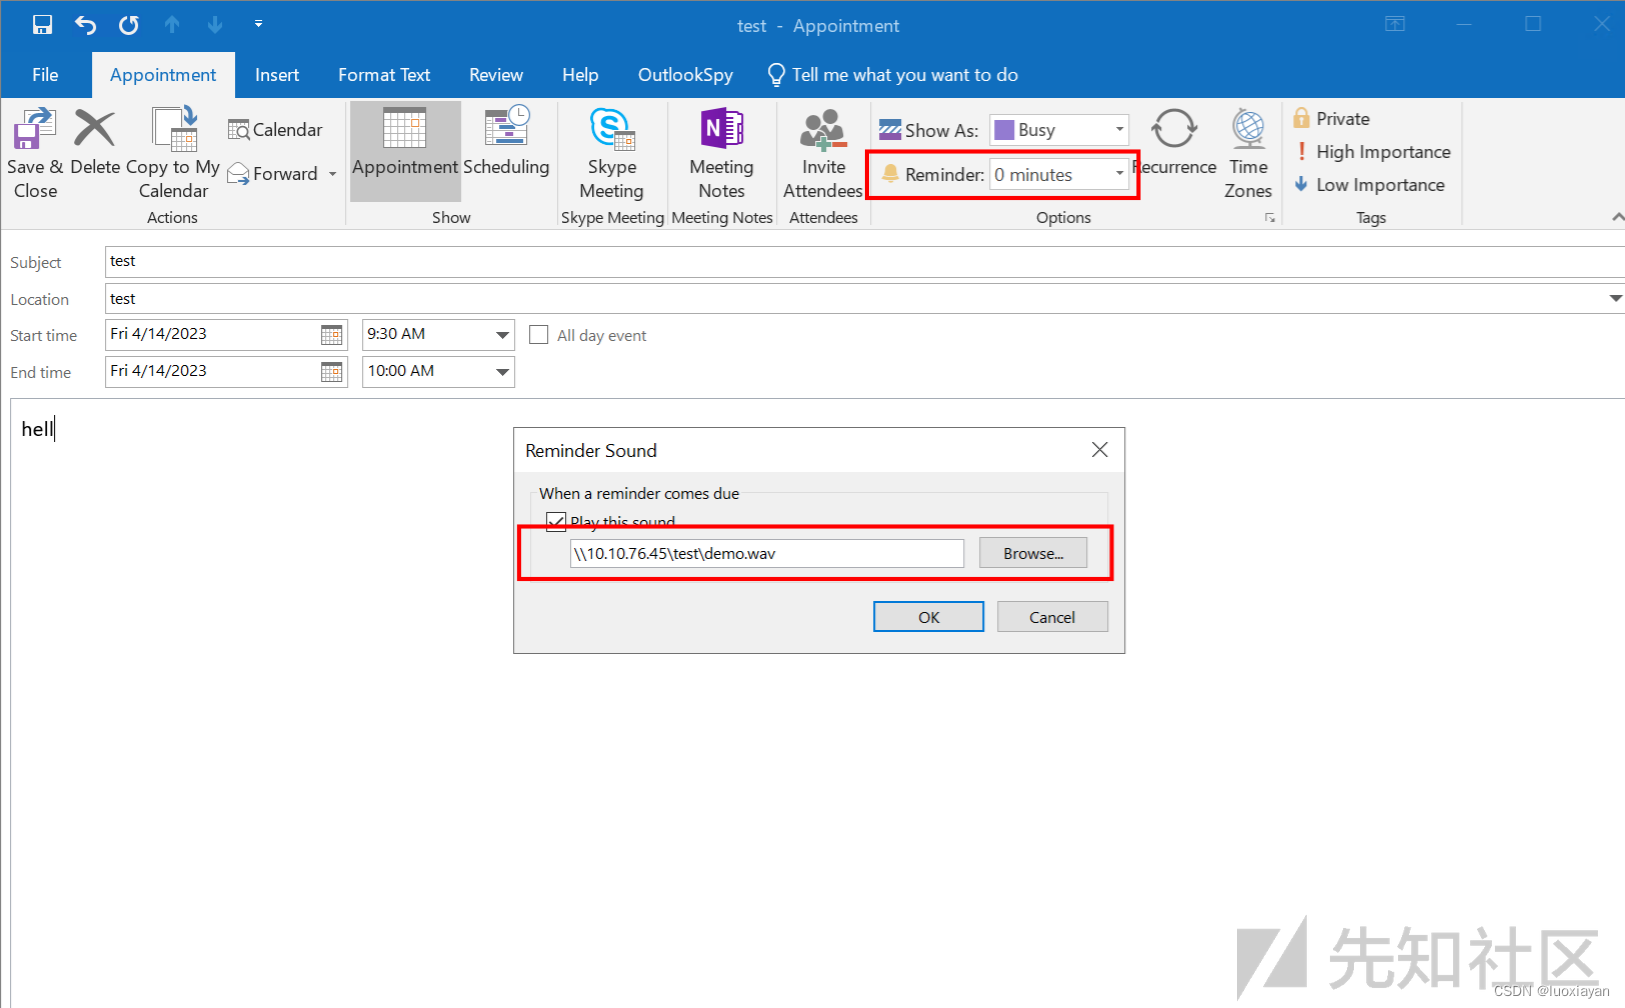Image resolution: width=1625 pixels, height=1008 pixels.
Task: Check the All day event box
Action: coord(539,335)
